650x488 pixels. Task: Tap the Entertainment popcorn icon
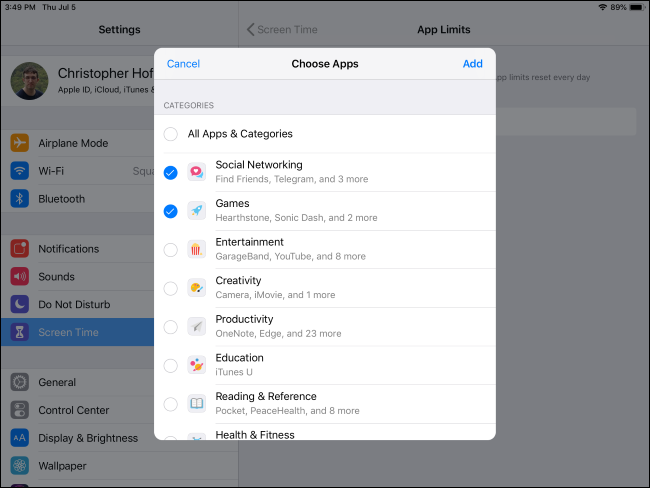pos(197,249)
